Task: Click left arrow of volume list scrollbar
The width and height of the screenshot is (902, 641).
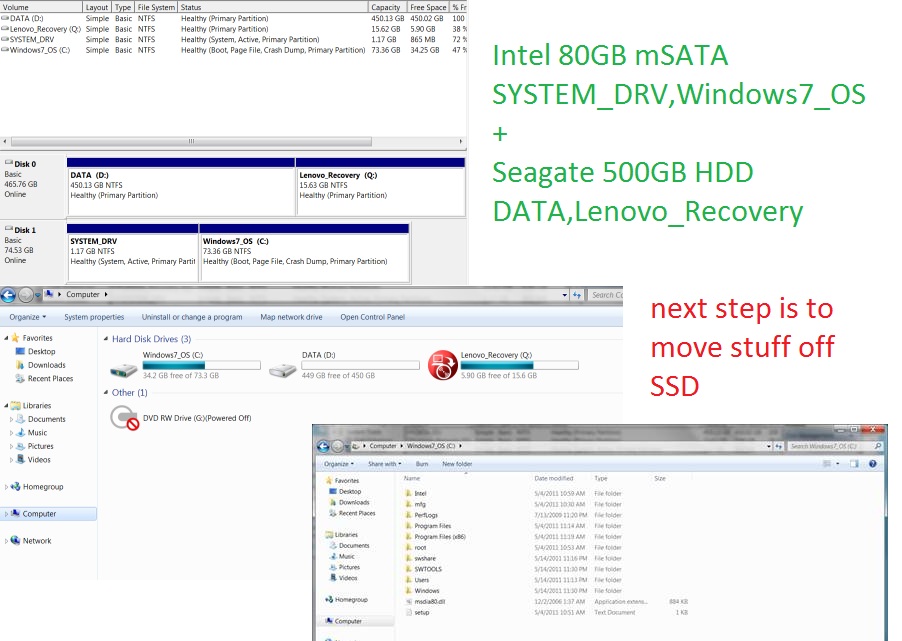Action: pos(5,142)
